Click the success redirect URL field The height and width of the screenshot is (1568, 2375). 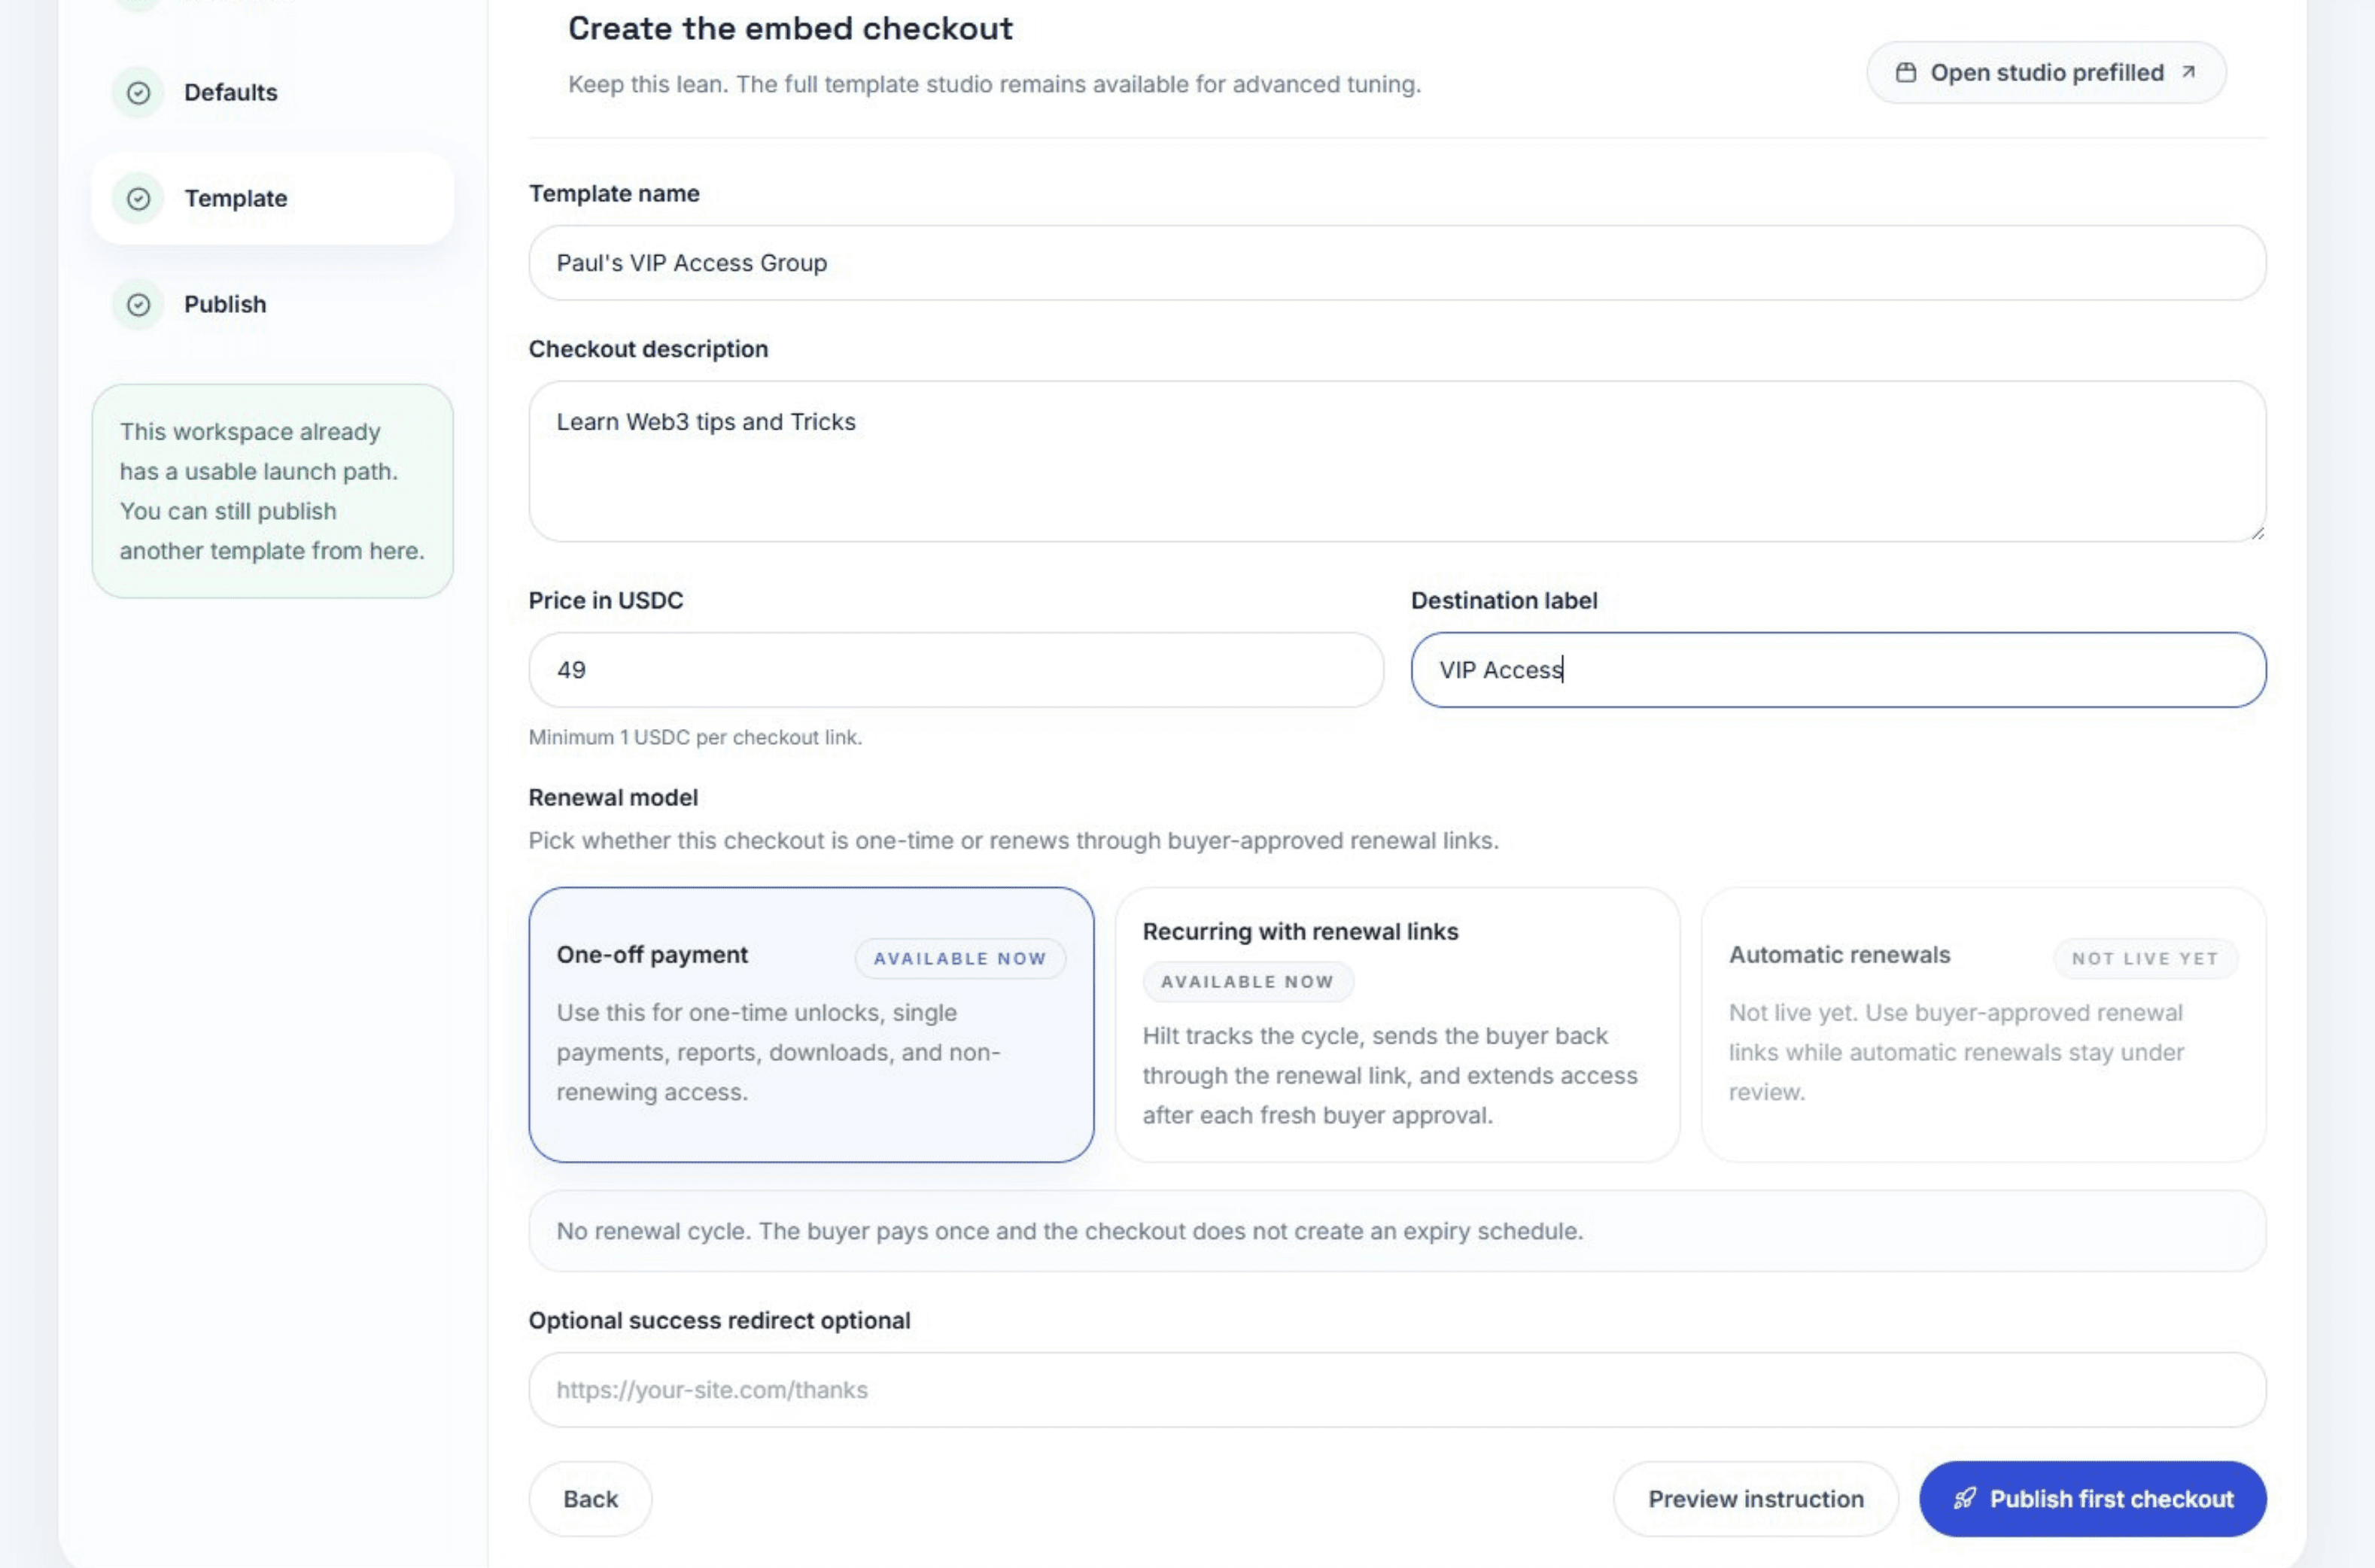tap(1397, 1390)
